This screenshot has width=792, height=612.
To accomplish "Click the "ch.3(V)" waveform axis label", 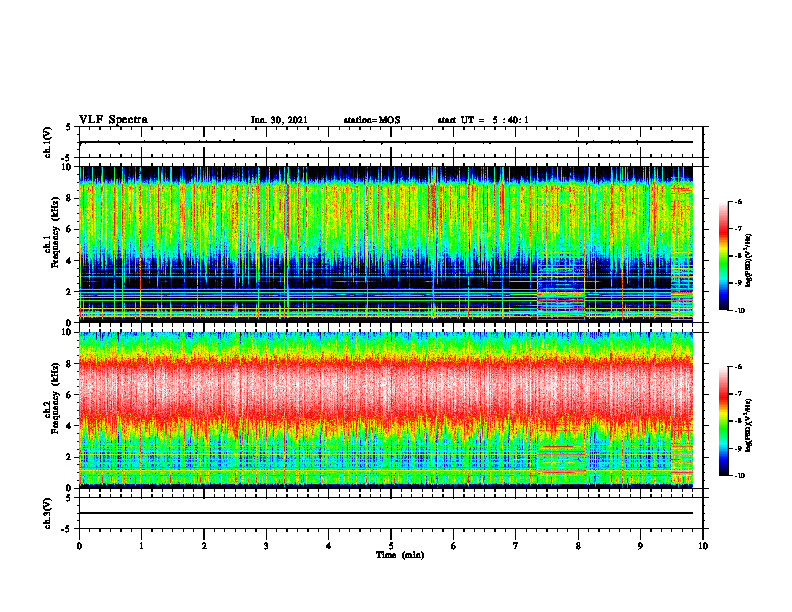I will [x=48, y=513].
